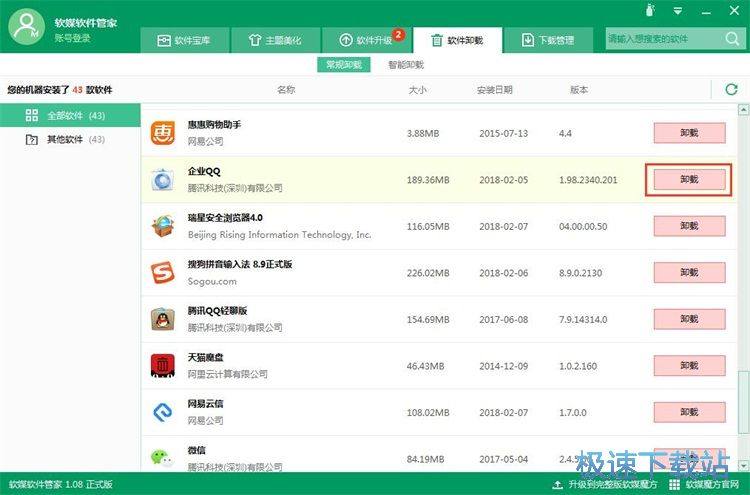Select 其他软件 (43) category
The image size is (750, 495).
70,139
